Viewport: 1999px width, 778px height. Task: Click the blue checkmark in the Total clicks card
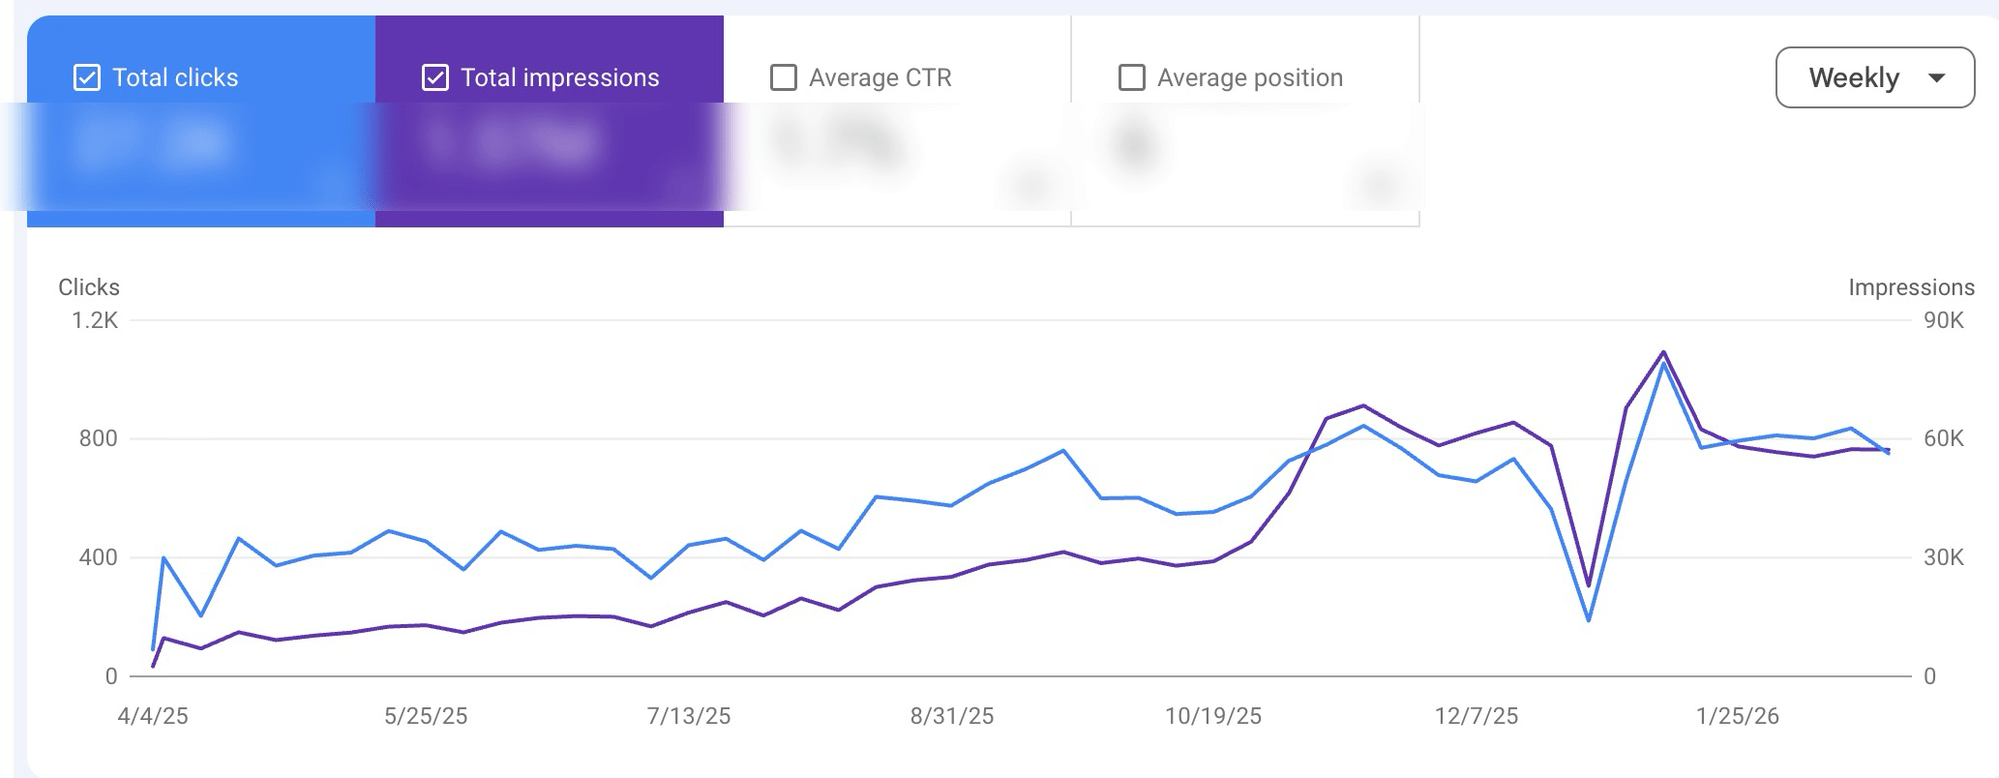pos(88,75)
